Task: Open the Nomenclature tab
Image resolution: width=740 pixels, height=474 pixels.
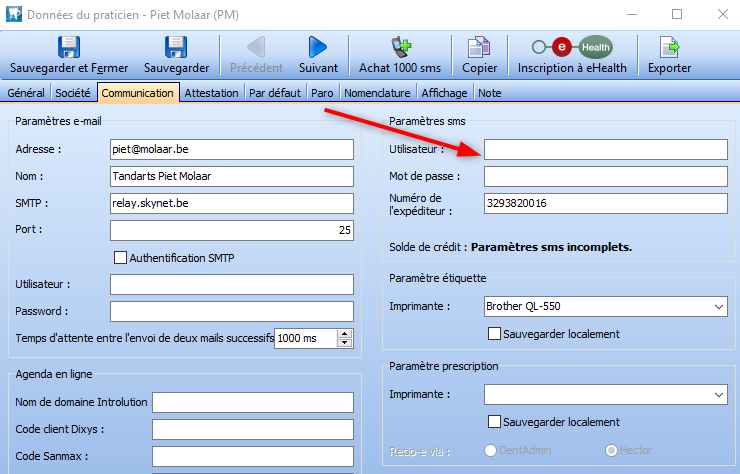Action: (x=377, y=93)
